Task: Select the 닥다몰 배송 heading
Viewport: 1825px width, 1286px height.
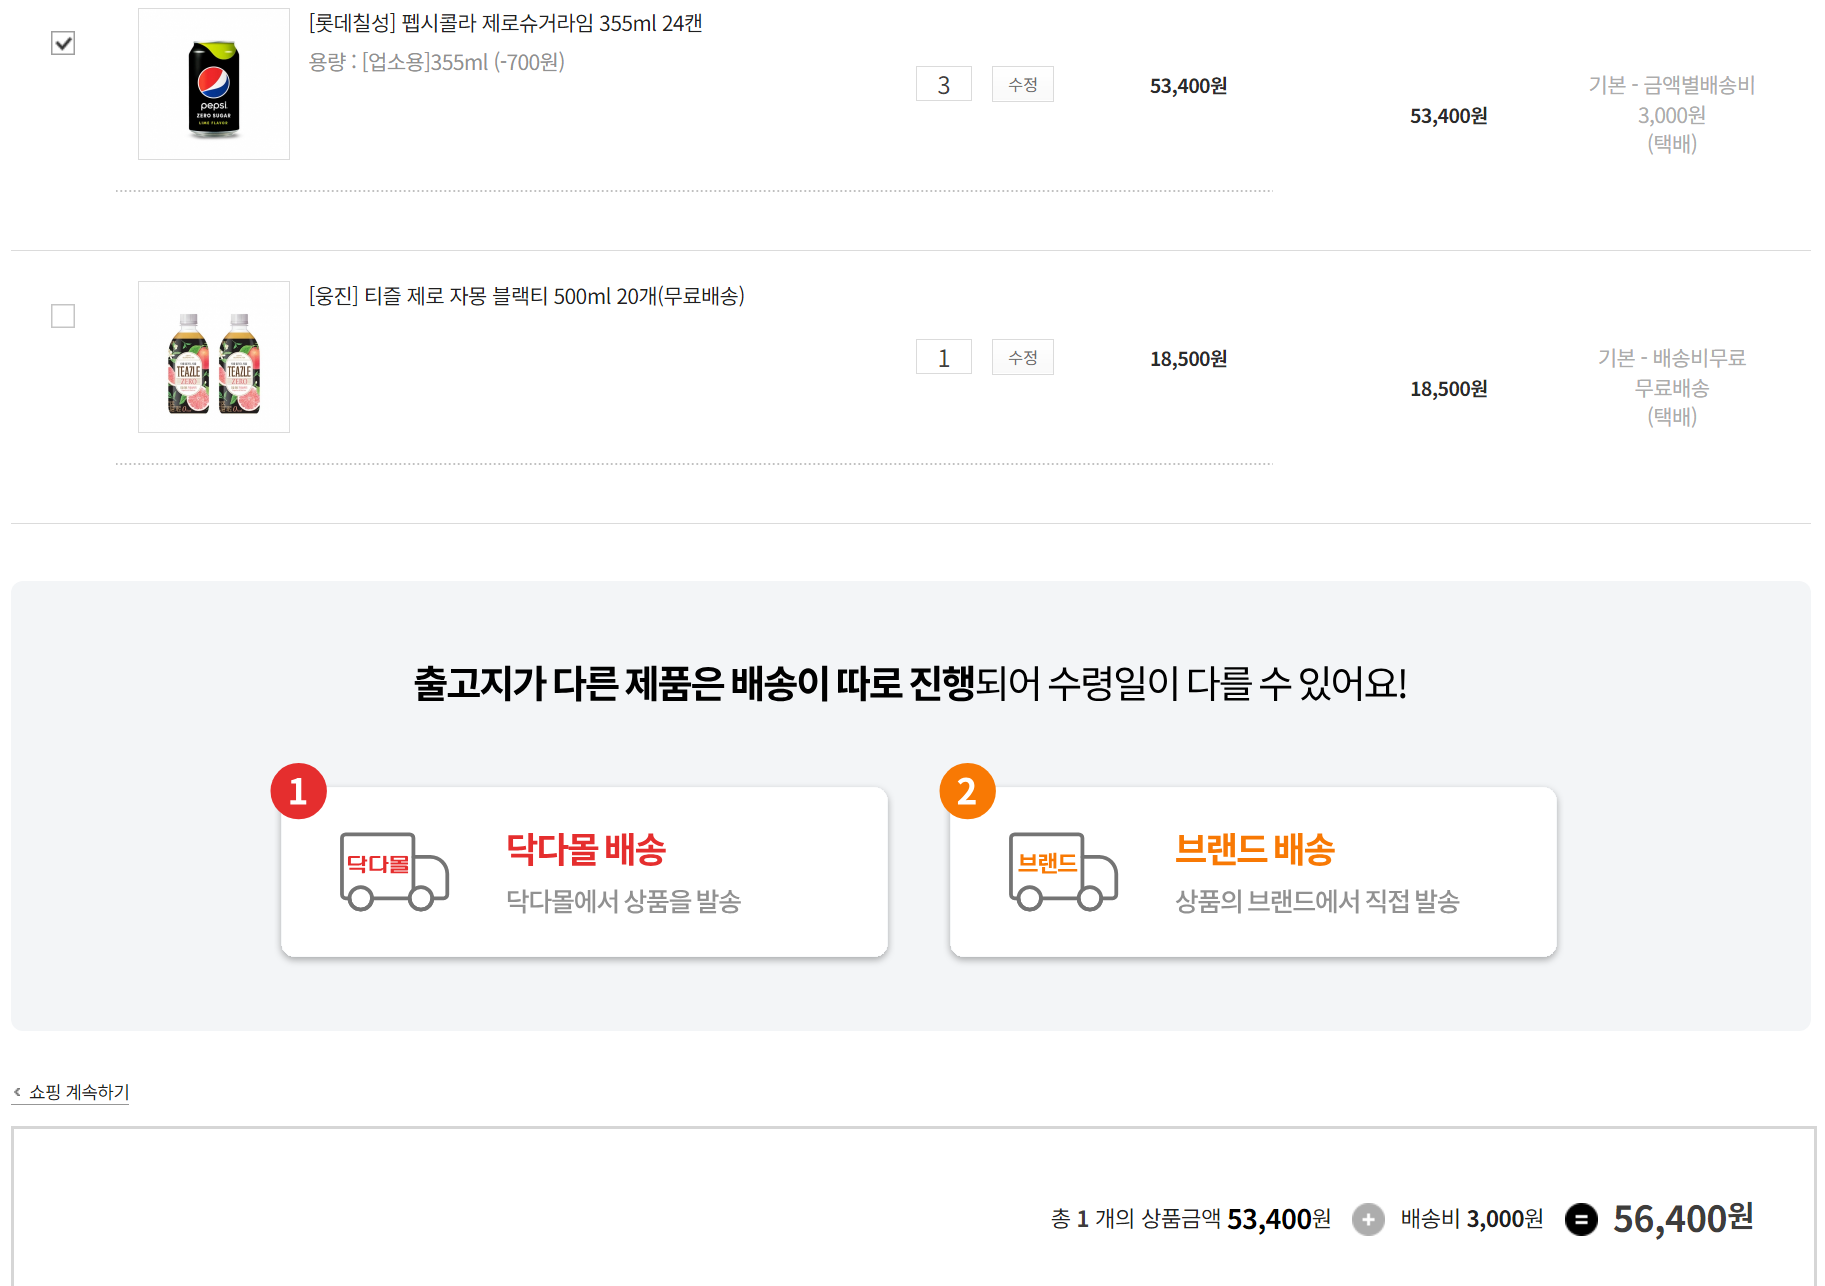Action: tap(586, 850)
